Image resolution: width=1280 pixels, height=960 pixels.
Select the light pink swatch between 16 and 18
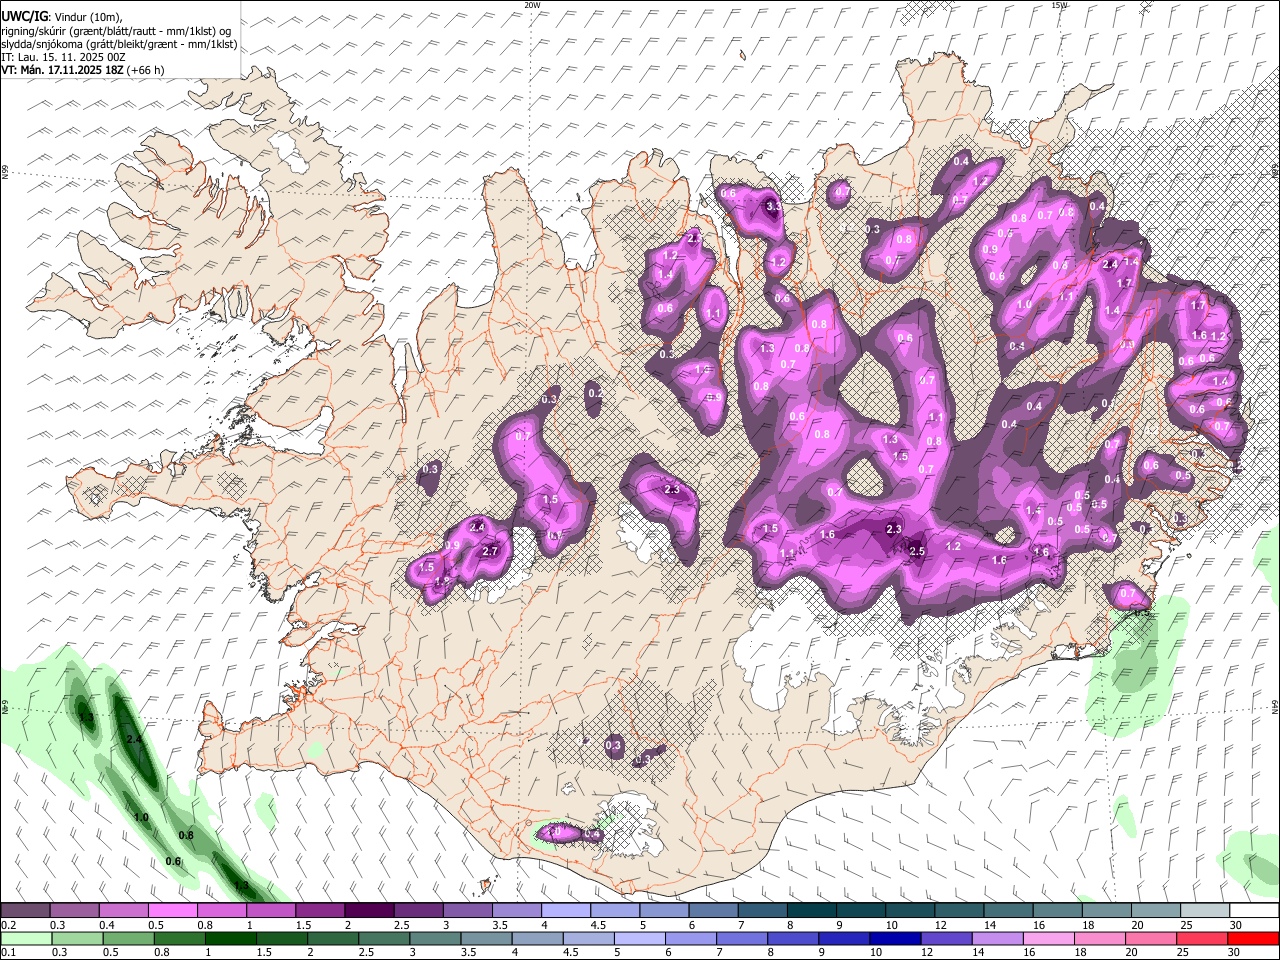[1048, 939]
